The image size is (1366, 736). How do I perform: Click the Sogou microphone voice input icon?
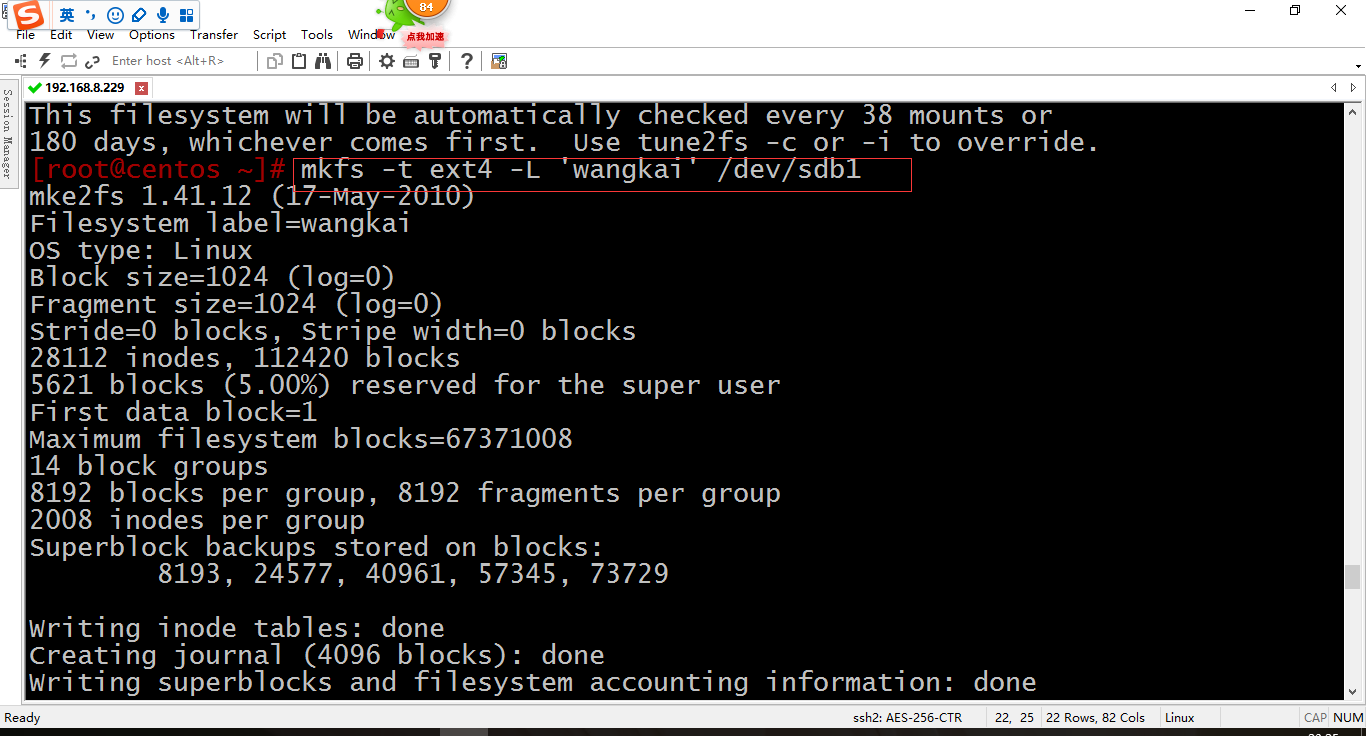163,15
